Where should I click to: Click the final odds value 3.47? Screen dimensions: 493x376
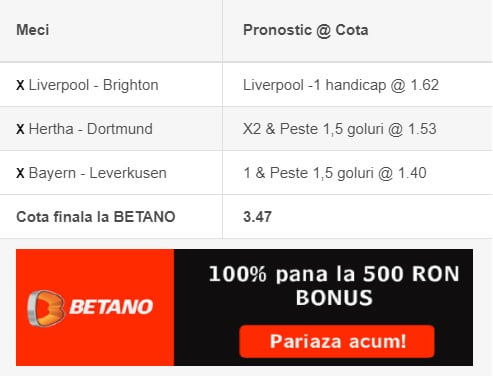257,217
